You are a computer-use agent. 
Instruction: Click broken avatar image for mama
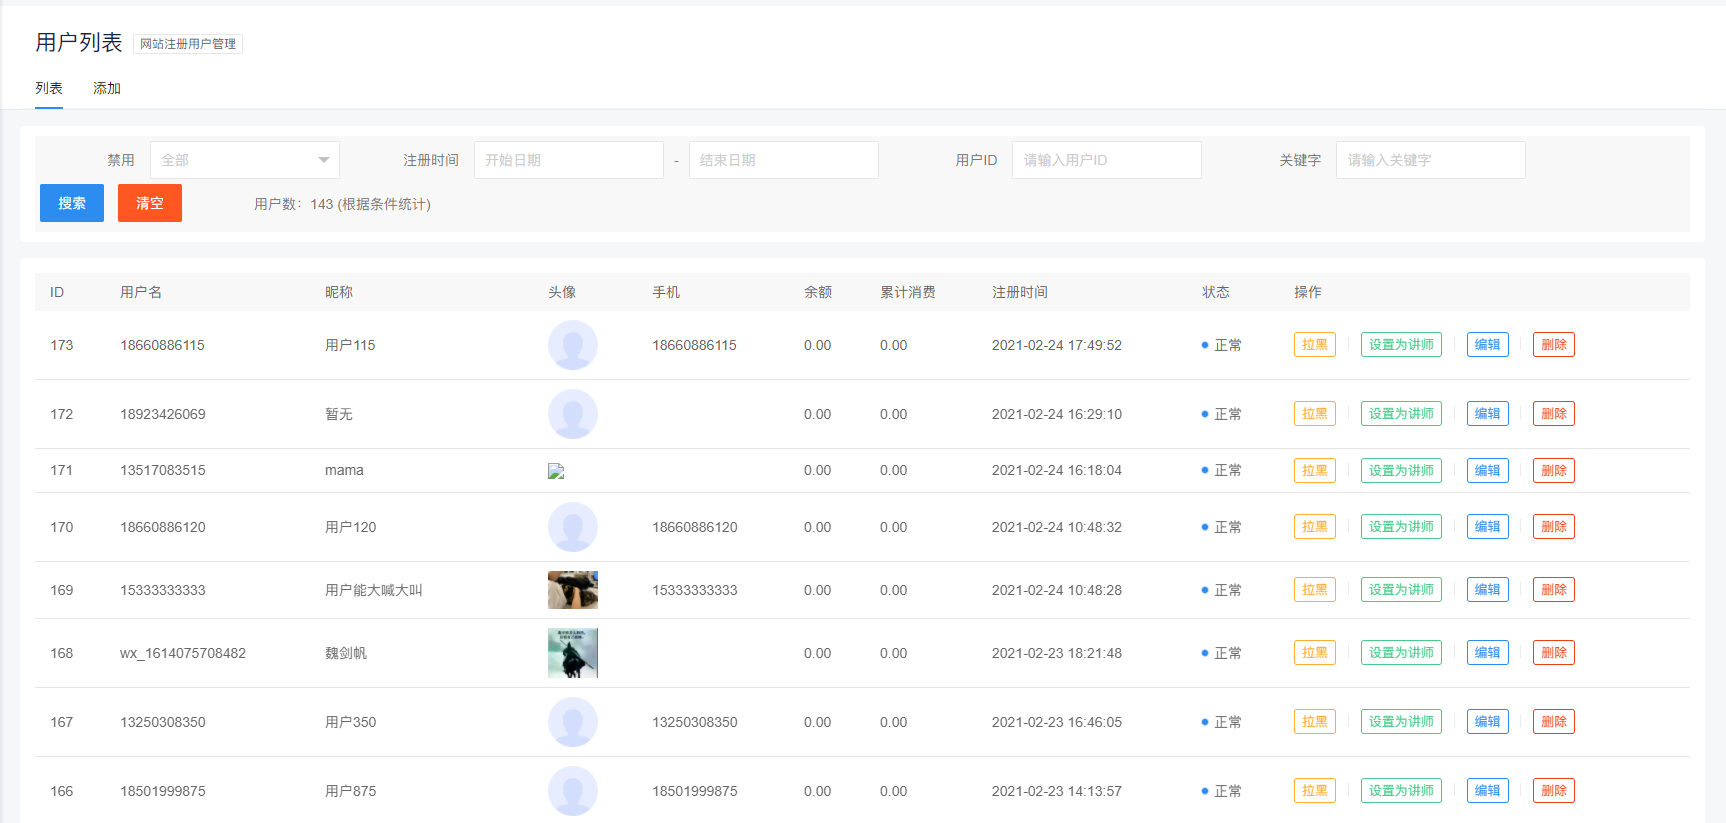click(x=556, y=471)
